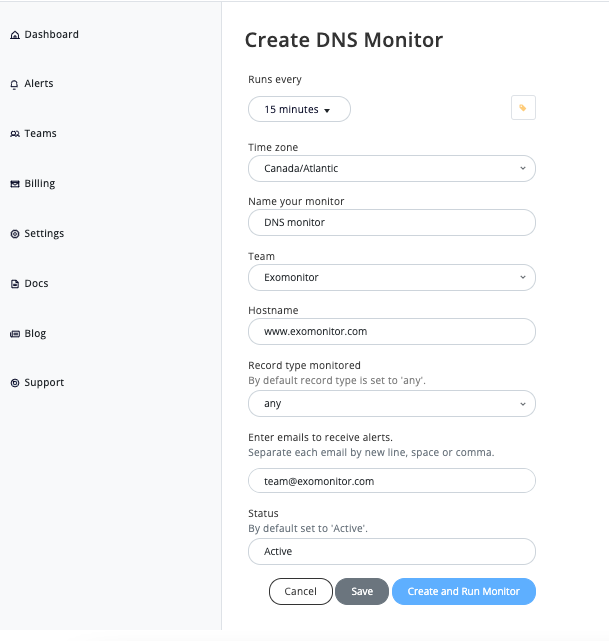Click the Create DNS Monitor heading
The width and height of the screenshot is (609, 641).
344,40
